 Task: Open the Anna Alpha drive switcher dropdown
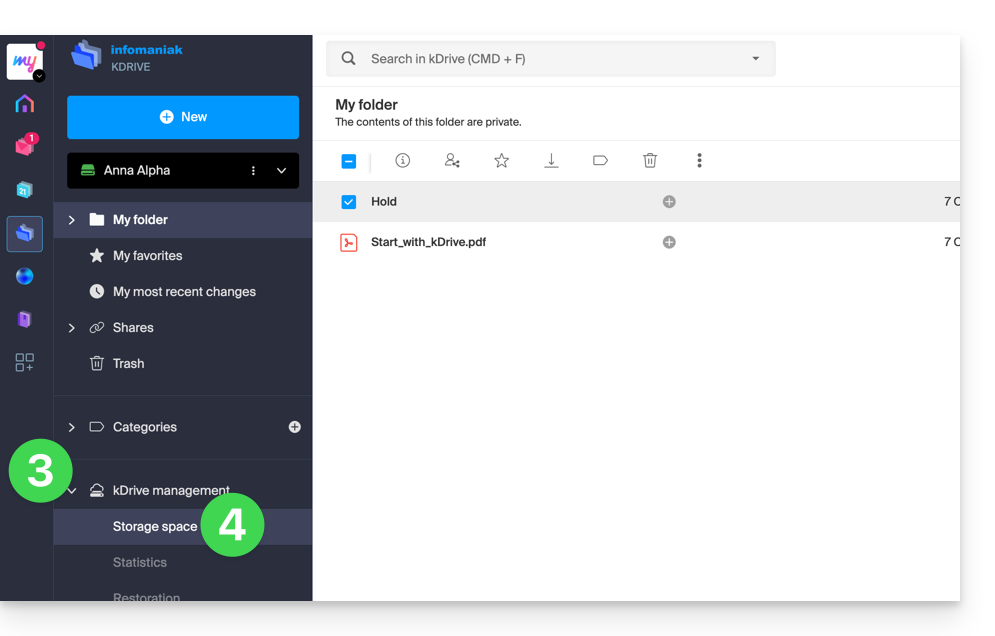click(x=281, y=171)
